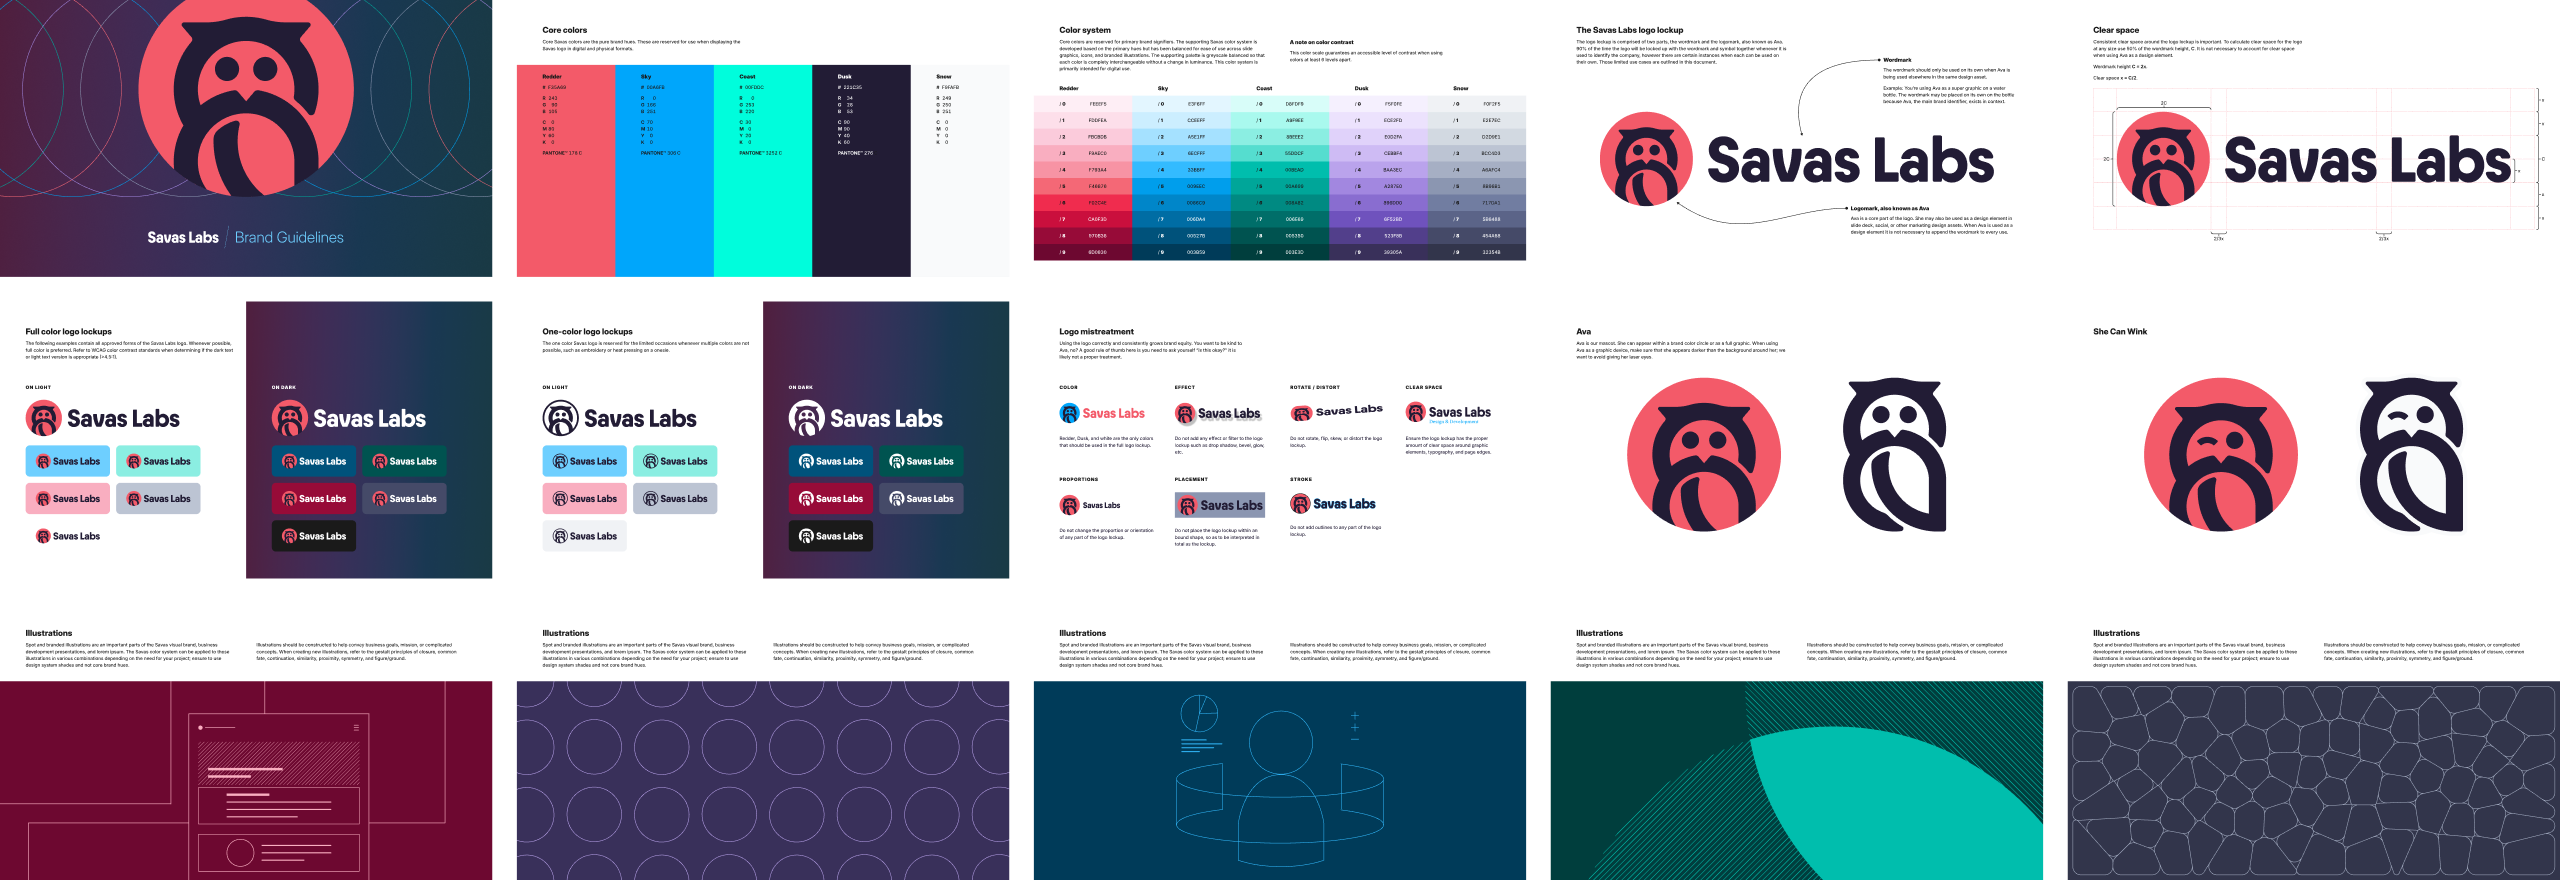Select the sky-blue Savas Labs badge in full-color On Light
Image resolution: width=2560 pixels, height=880 pixels.
(x=68, y=461)
